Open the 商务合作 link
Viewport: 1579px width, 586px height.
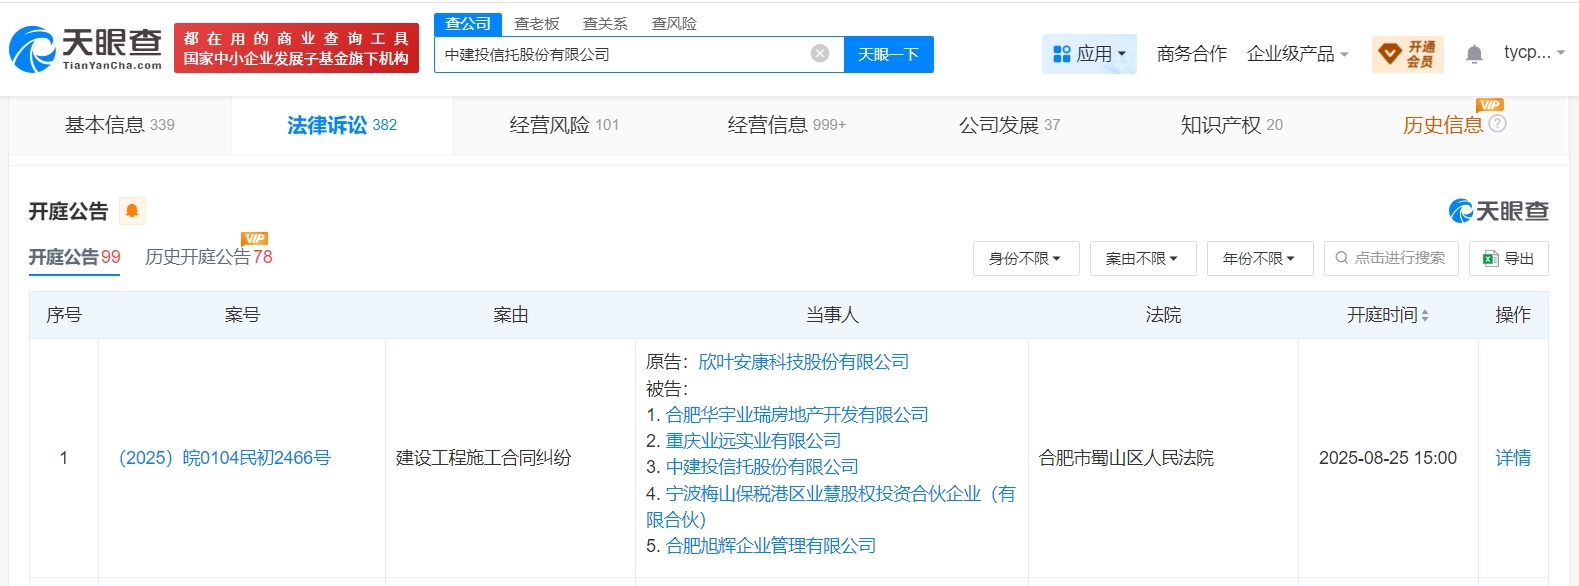(1192, 54)
